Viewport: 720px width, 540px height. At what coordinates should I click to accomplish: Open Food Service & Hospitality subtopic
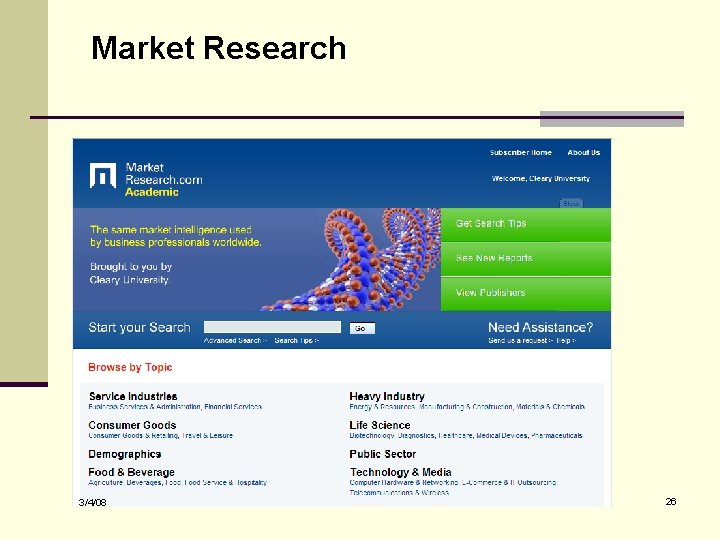point(225,483)
